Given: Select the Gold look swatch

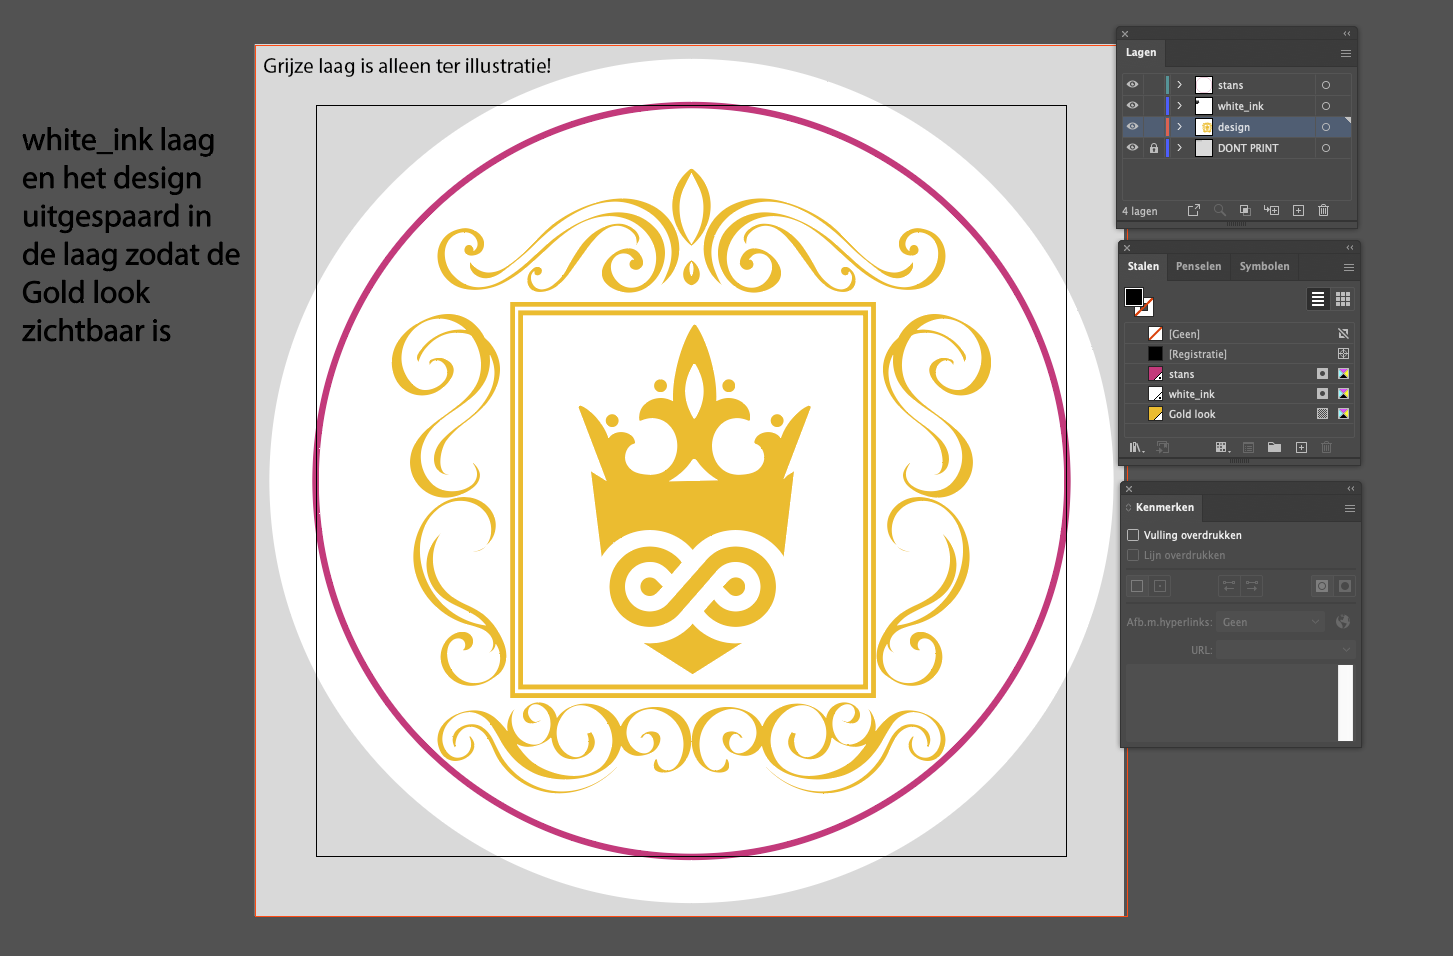Looking at the screenshot, I should pyautogui.click(x=1192, y=414).
